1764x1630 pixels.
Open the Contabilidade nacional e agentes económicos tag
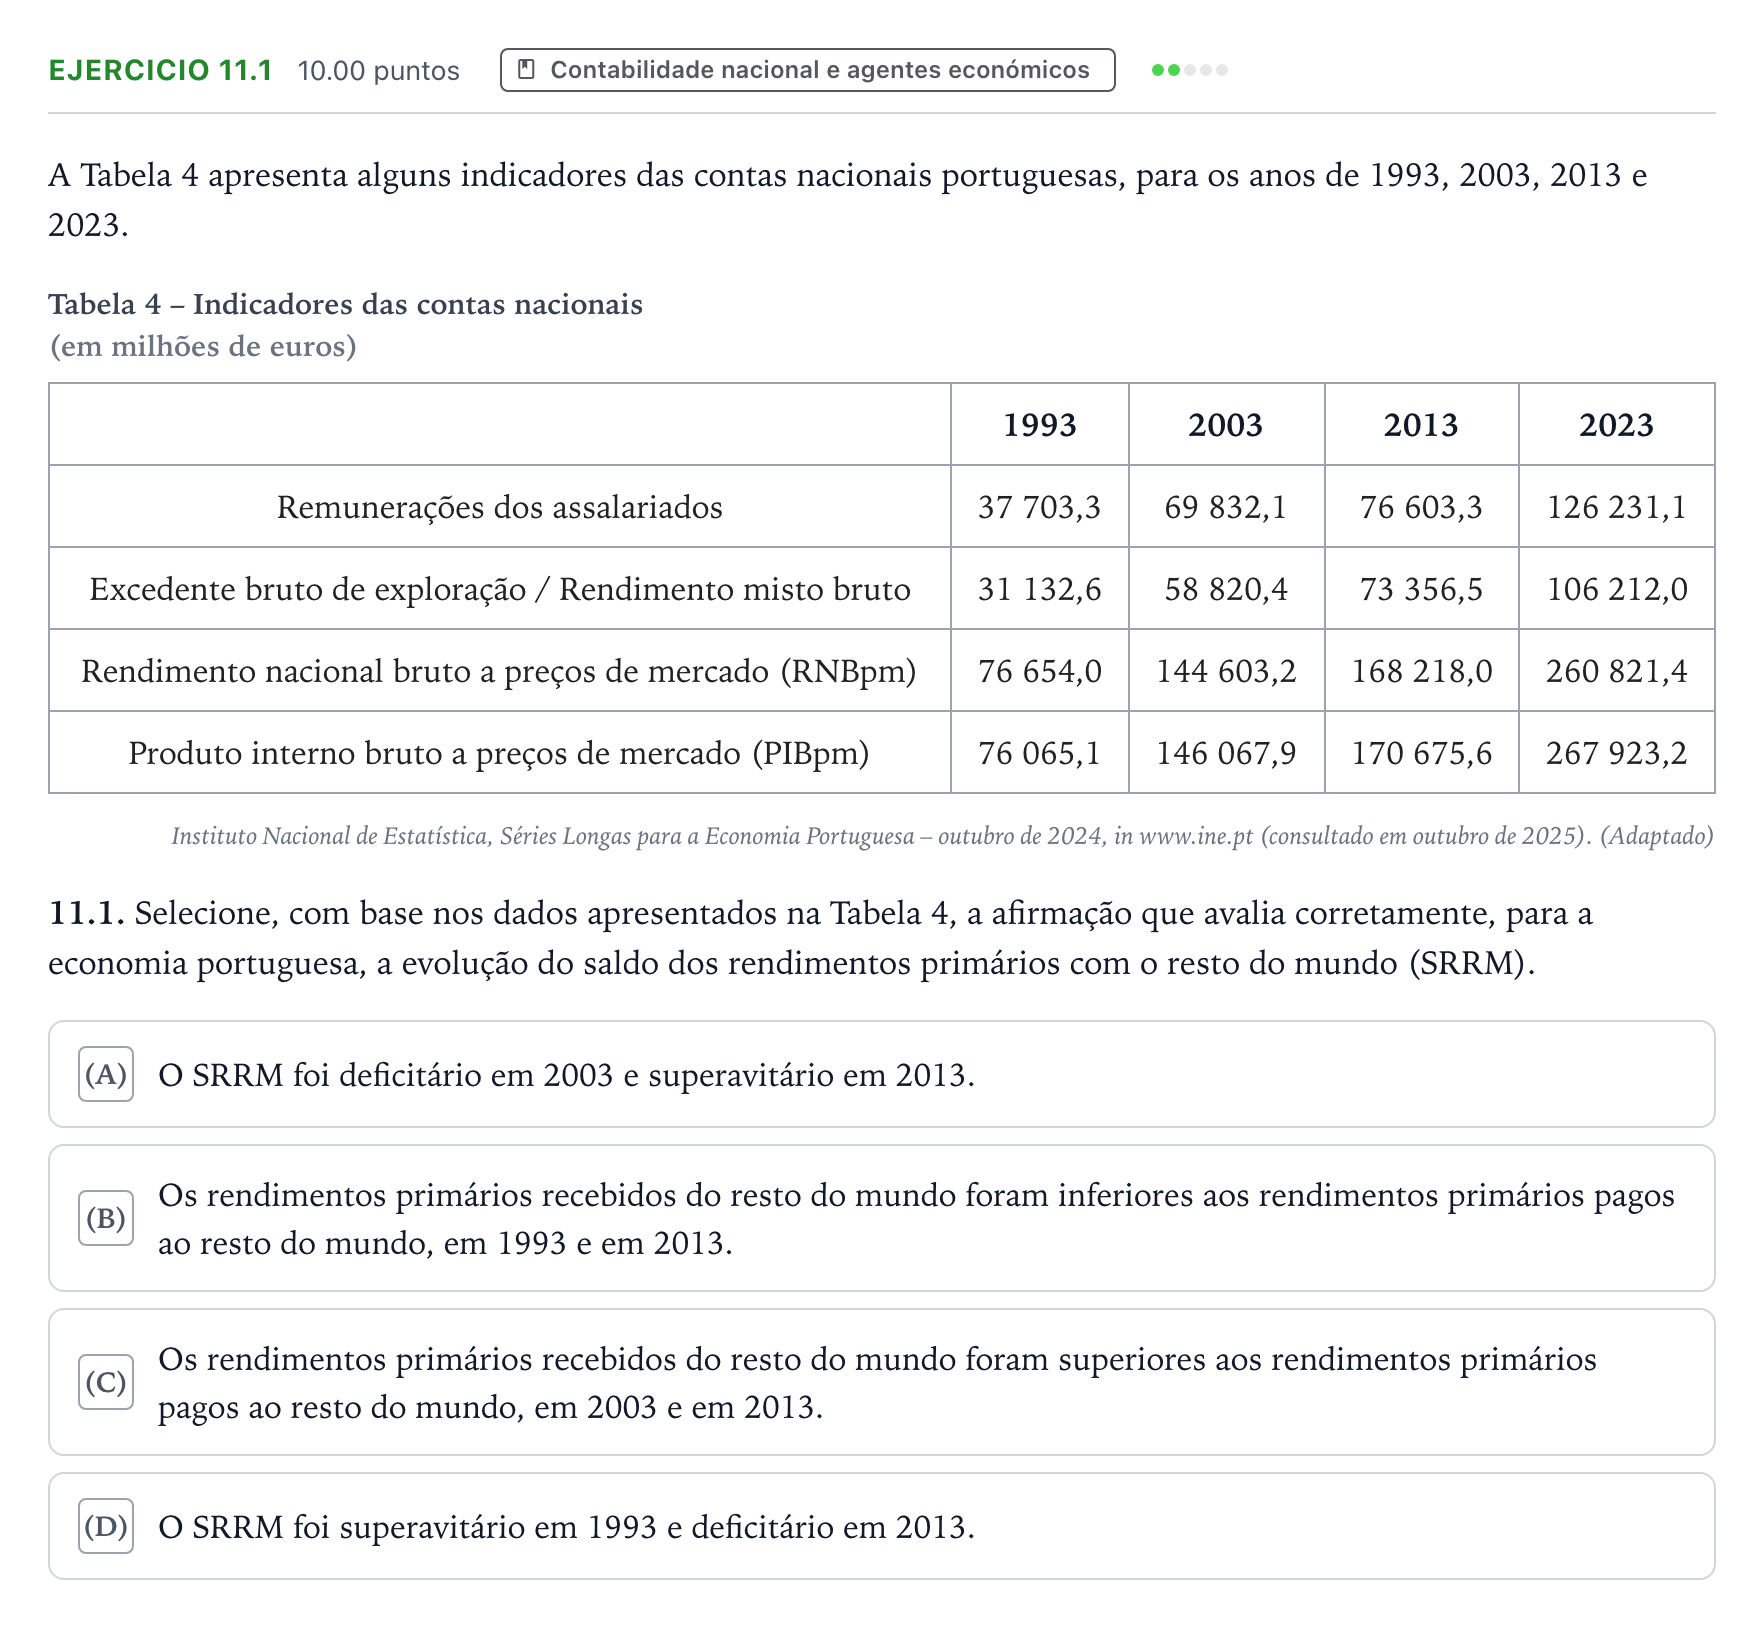pyautogui.click(x=807, y=70)
